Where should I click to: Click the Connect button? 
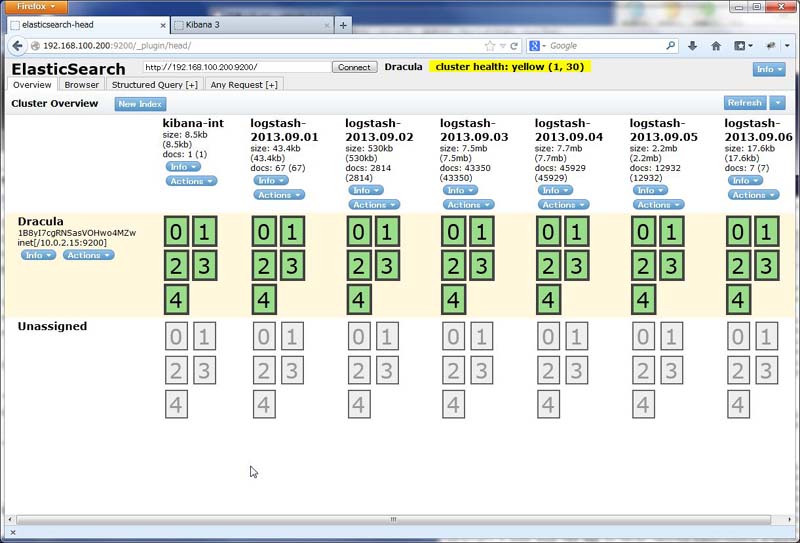coord(355,67)
